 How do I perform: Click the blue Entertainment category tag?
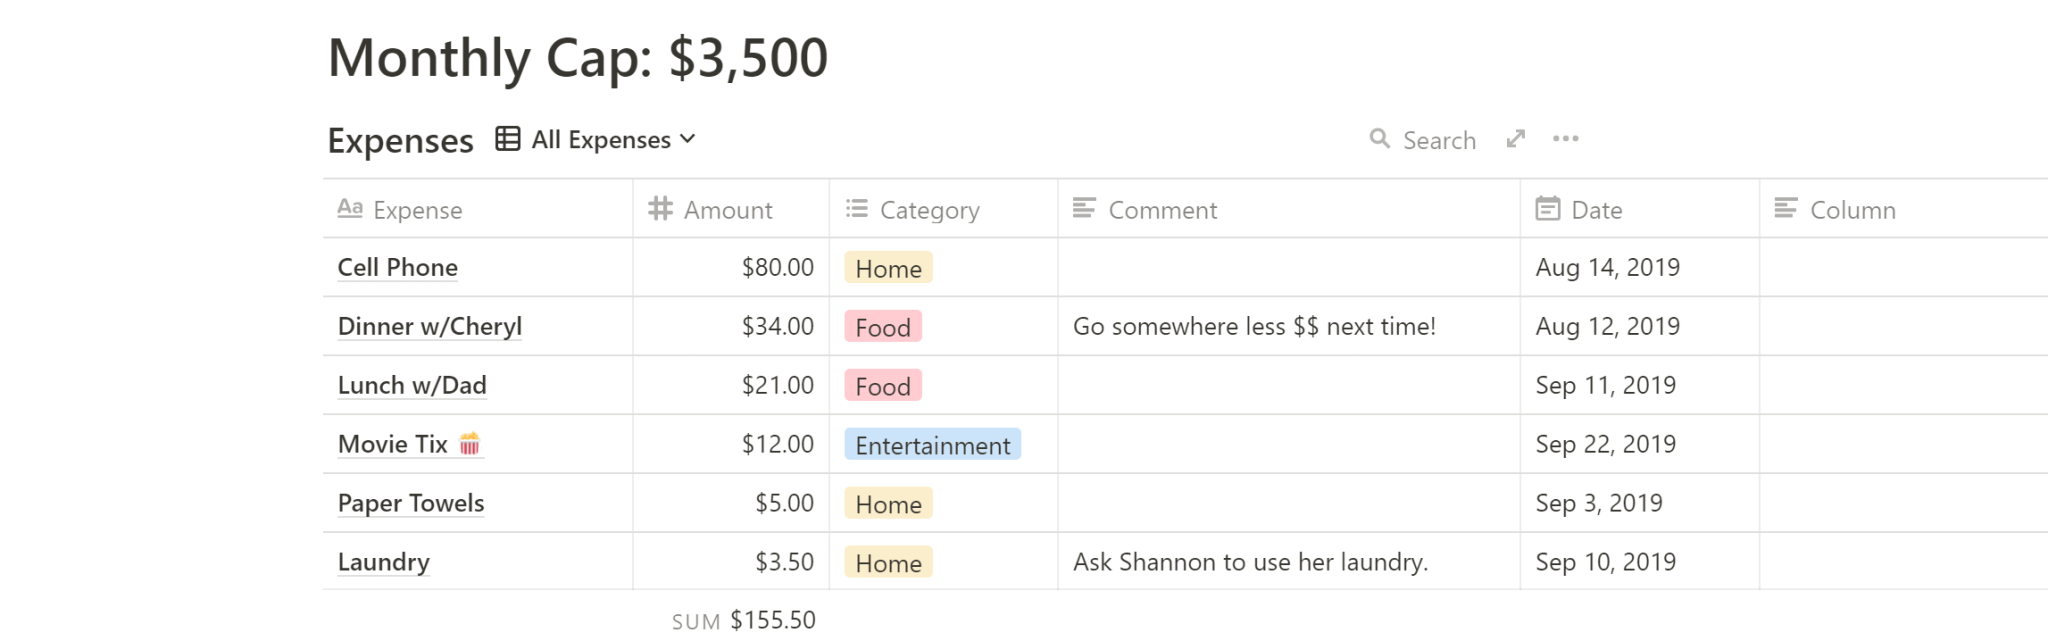932,445
